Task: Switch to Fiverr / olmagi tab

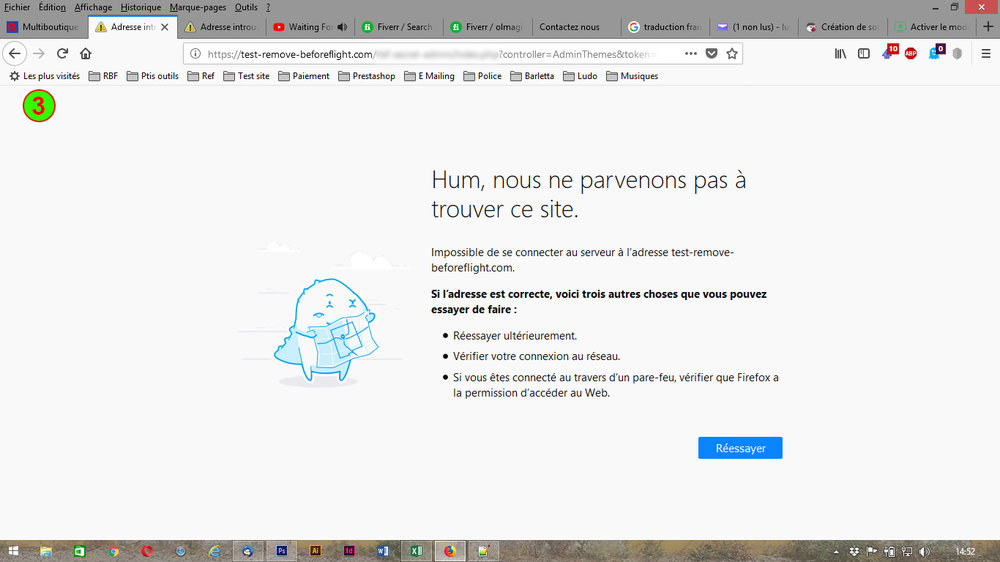Action: pyautogui.click(x=486, y=27)
